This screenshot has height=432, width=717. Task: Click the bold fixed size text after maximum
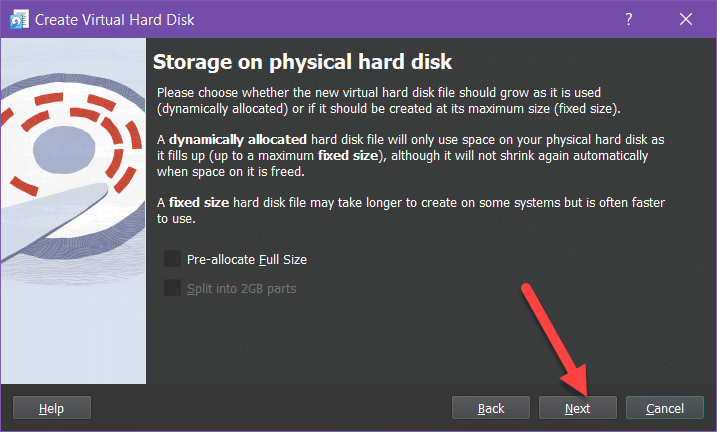(x=347, y=156)
